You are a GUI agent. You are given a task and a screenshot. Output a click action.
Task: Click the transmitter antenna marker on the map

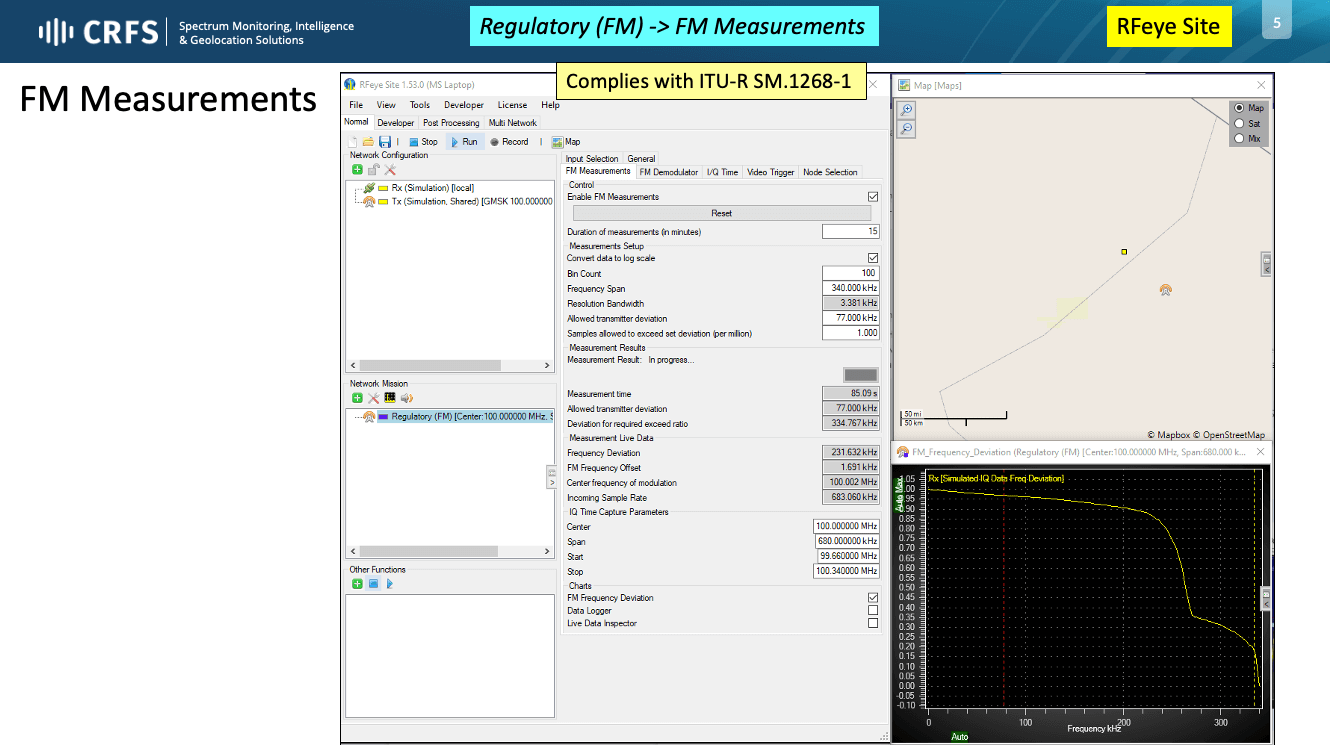[x=1165, y=290]
